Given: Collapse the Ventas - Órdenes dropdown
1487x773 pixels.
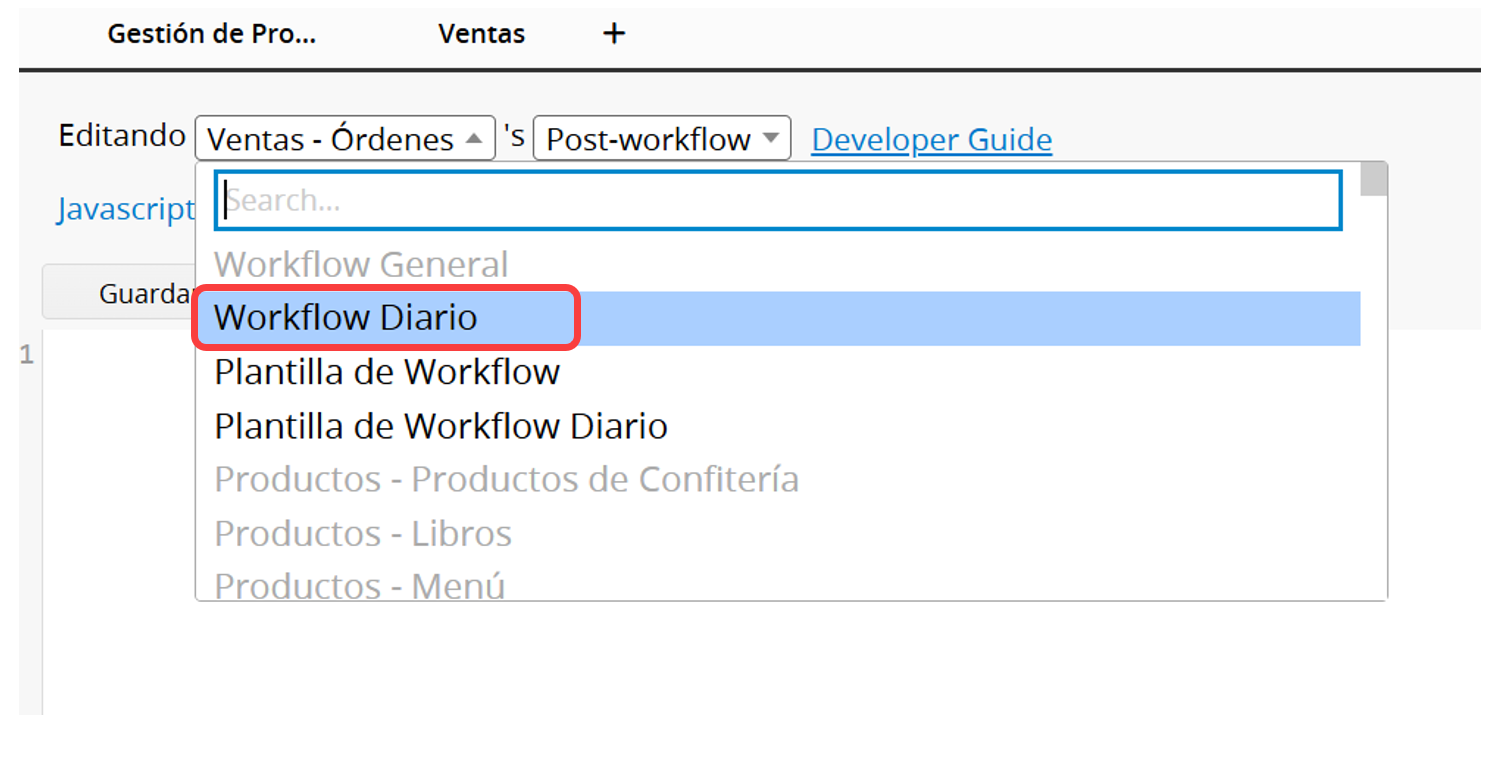Looking at the screenshot, I should [x=345, y=138].
